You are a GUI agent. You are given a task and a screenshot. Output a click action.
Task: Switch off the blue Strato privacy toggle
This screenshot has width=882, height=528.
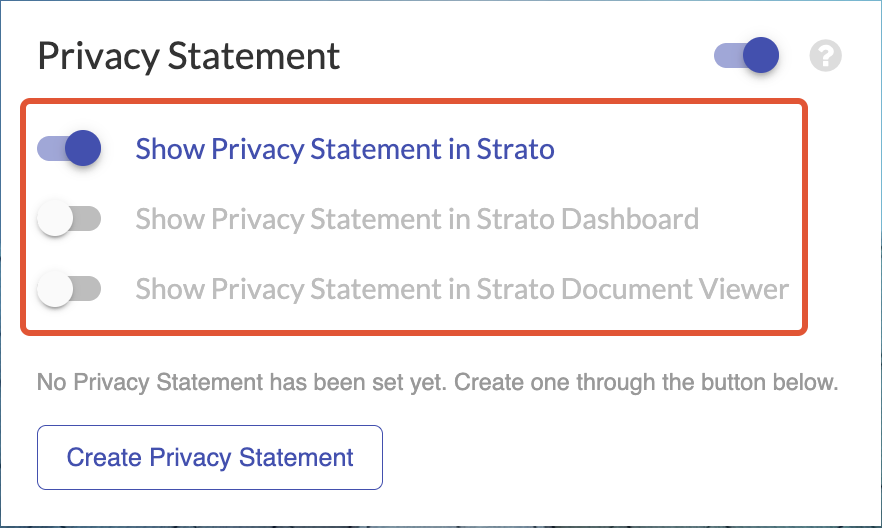(69, 149)
